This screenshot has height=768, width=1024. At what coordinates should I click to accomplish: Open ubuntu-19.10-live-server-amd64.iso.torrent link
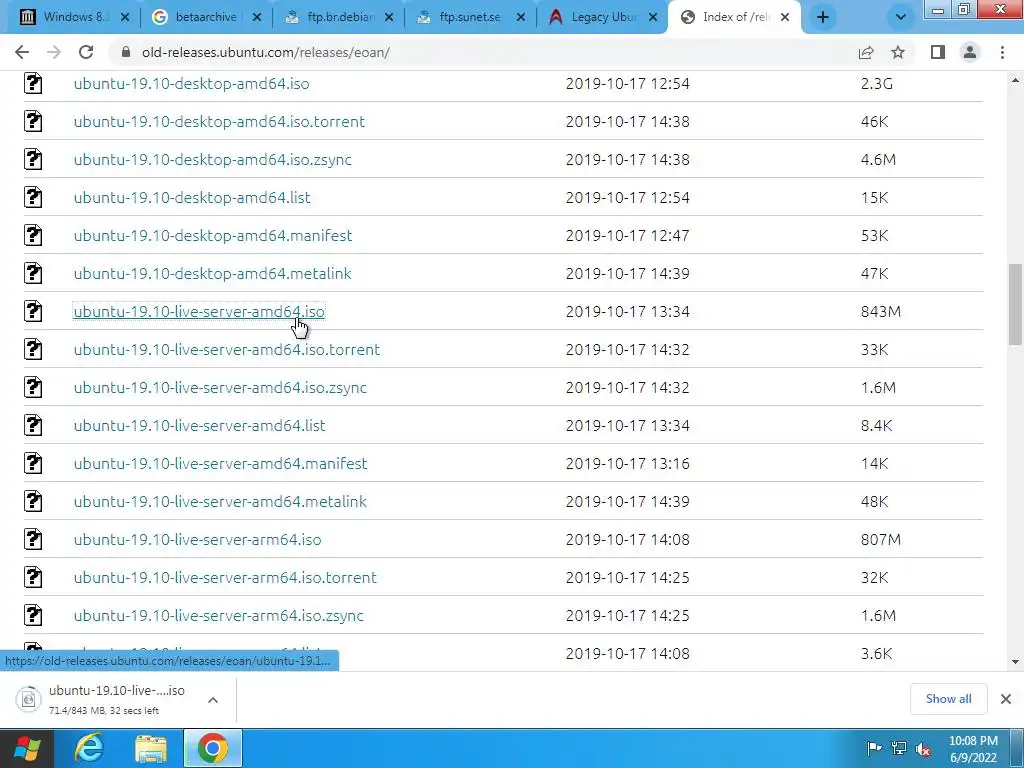click(x=227, y=349)
